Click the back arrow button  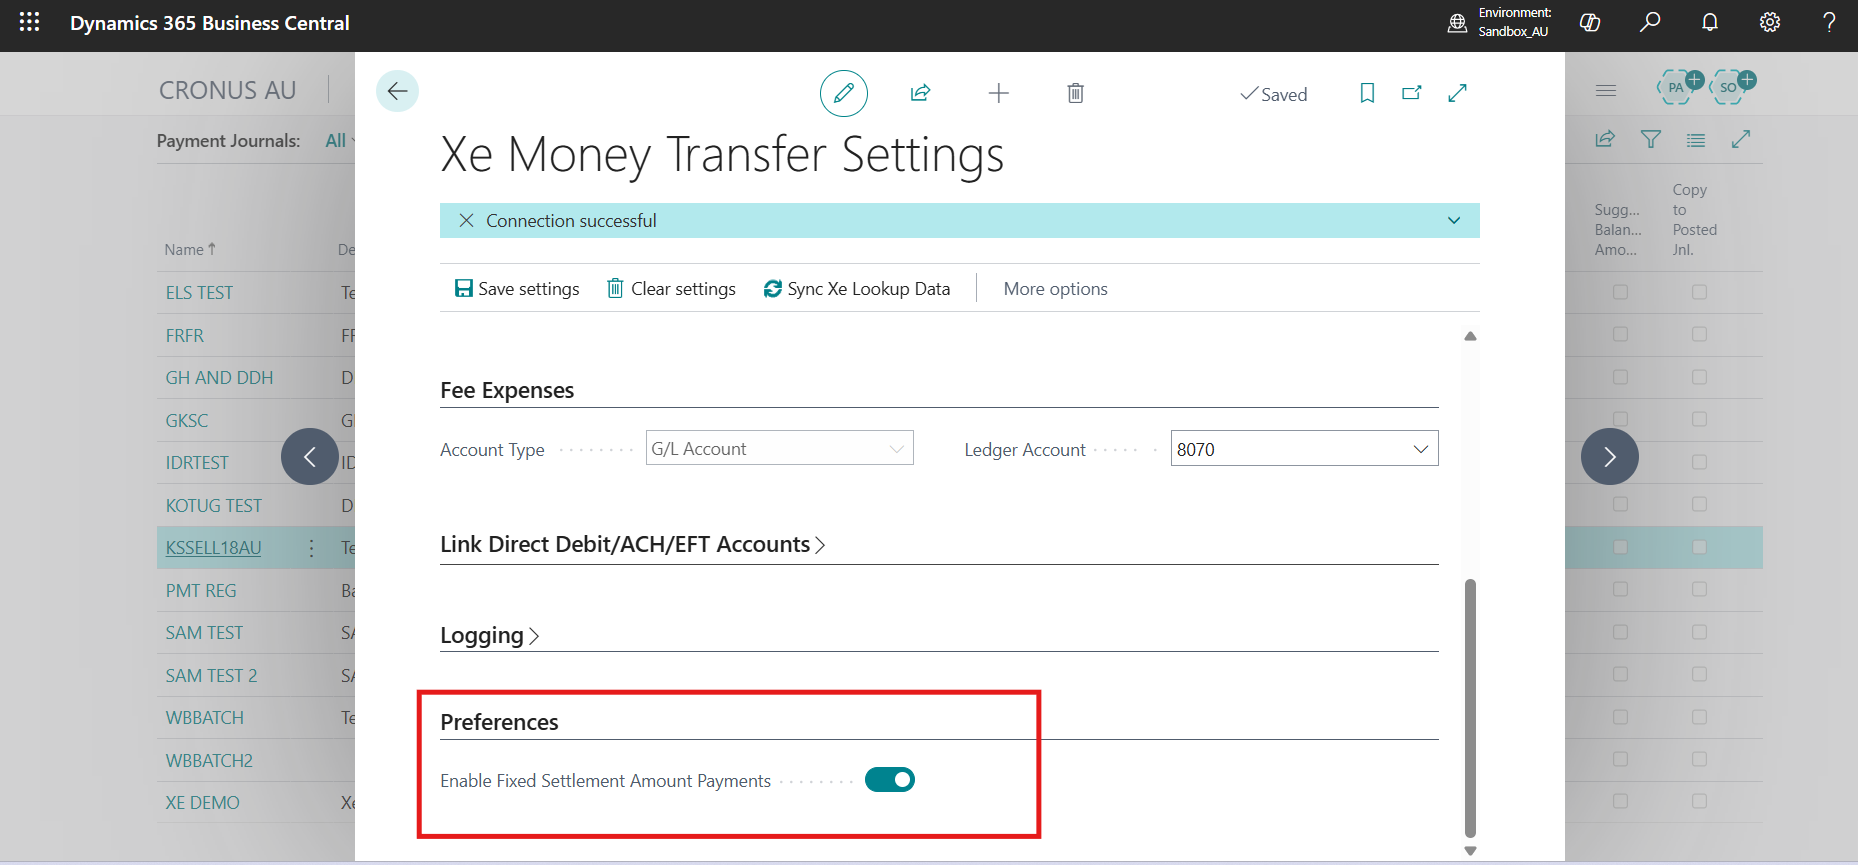tap(397, 92)
